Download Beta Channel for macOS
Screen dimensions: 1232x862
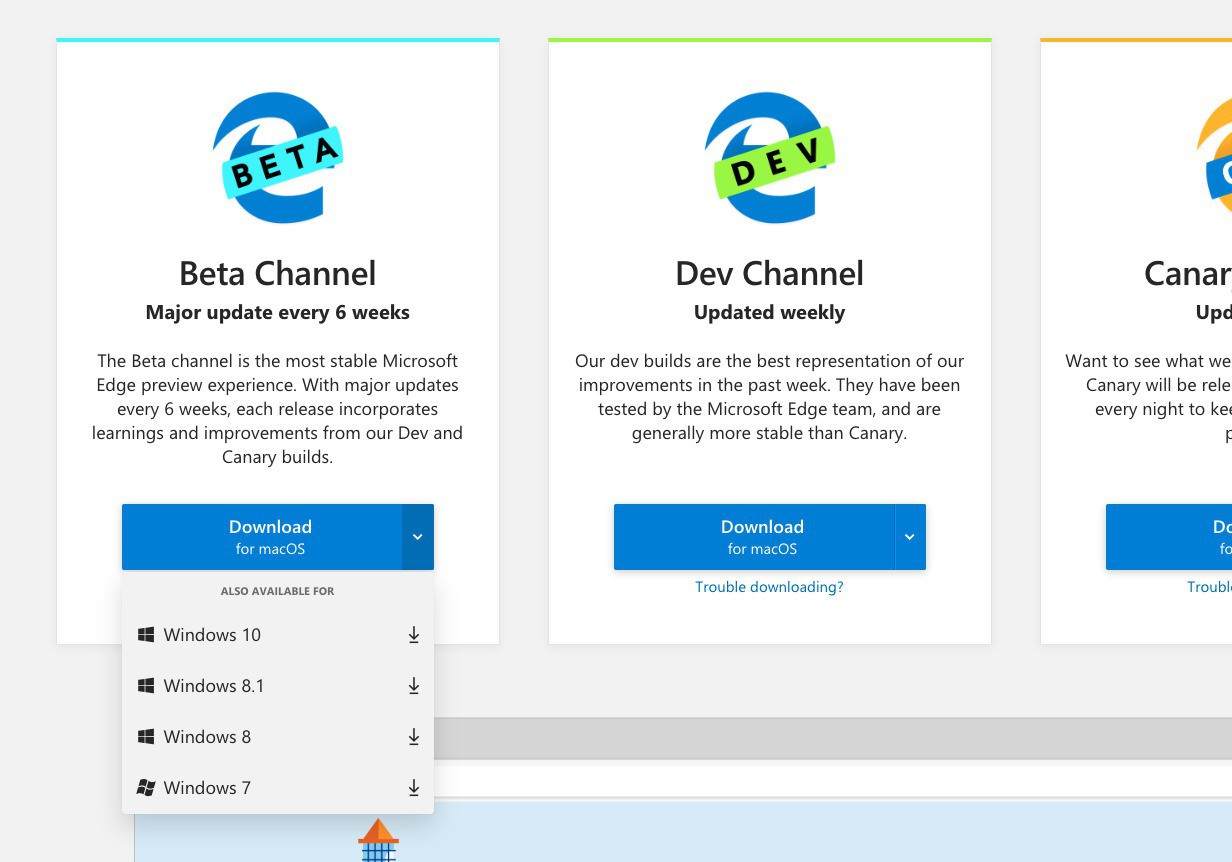(262, 537)
